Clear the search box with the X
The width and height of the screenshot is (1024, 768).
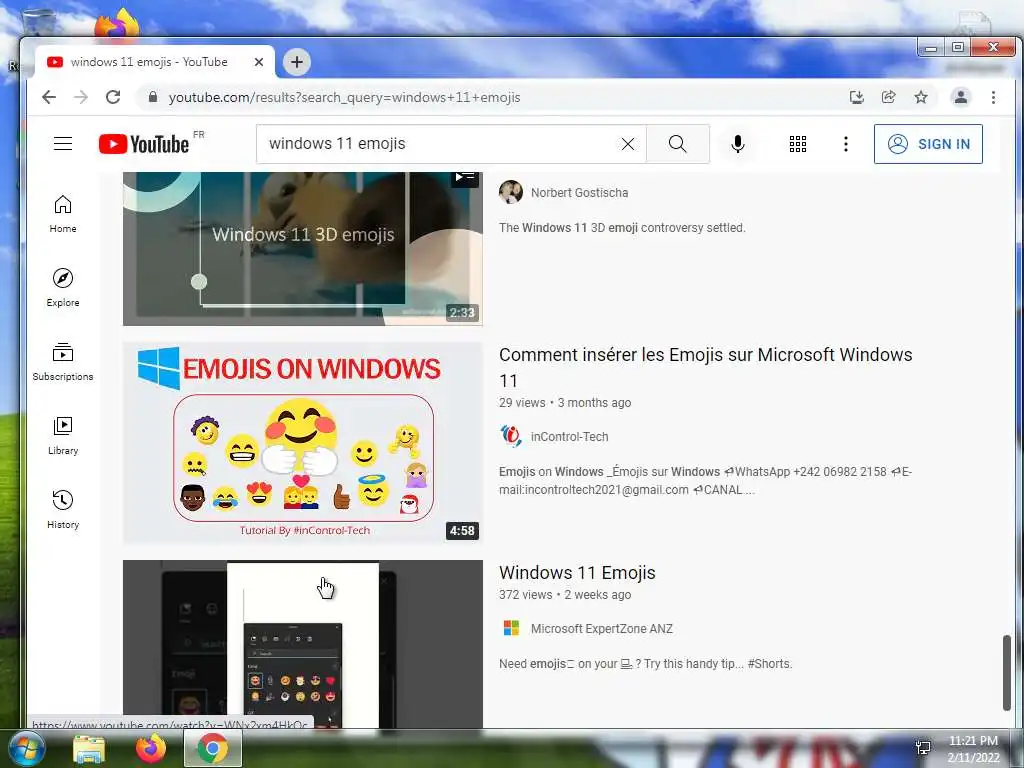coord(628,144)
